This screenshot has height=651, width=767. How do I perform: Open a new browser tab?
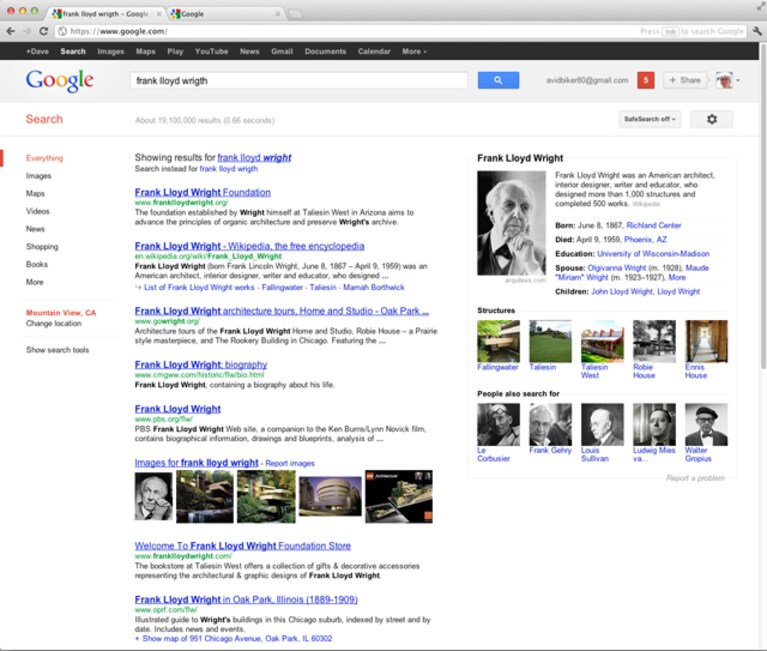295,14
